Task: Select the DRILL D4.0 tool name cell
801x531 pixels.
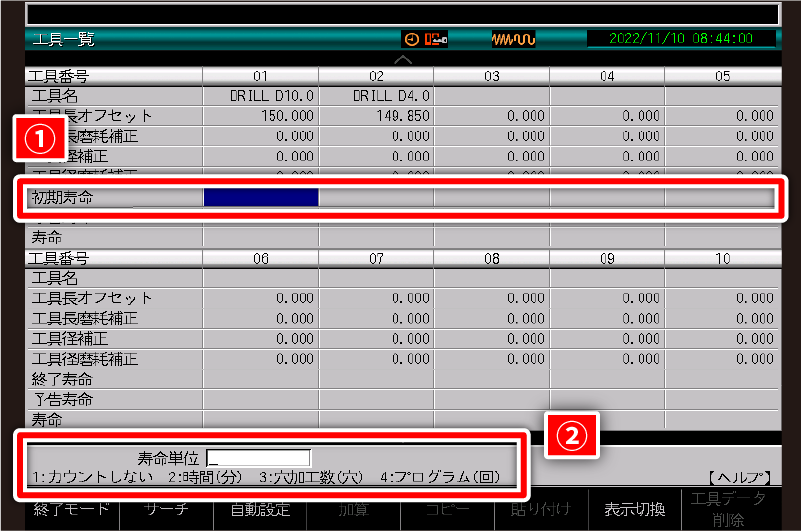Action: click(x=376, y=96)
